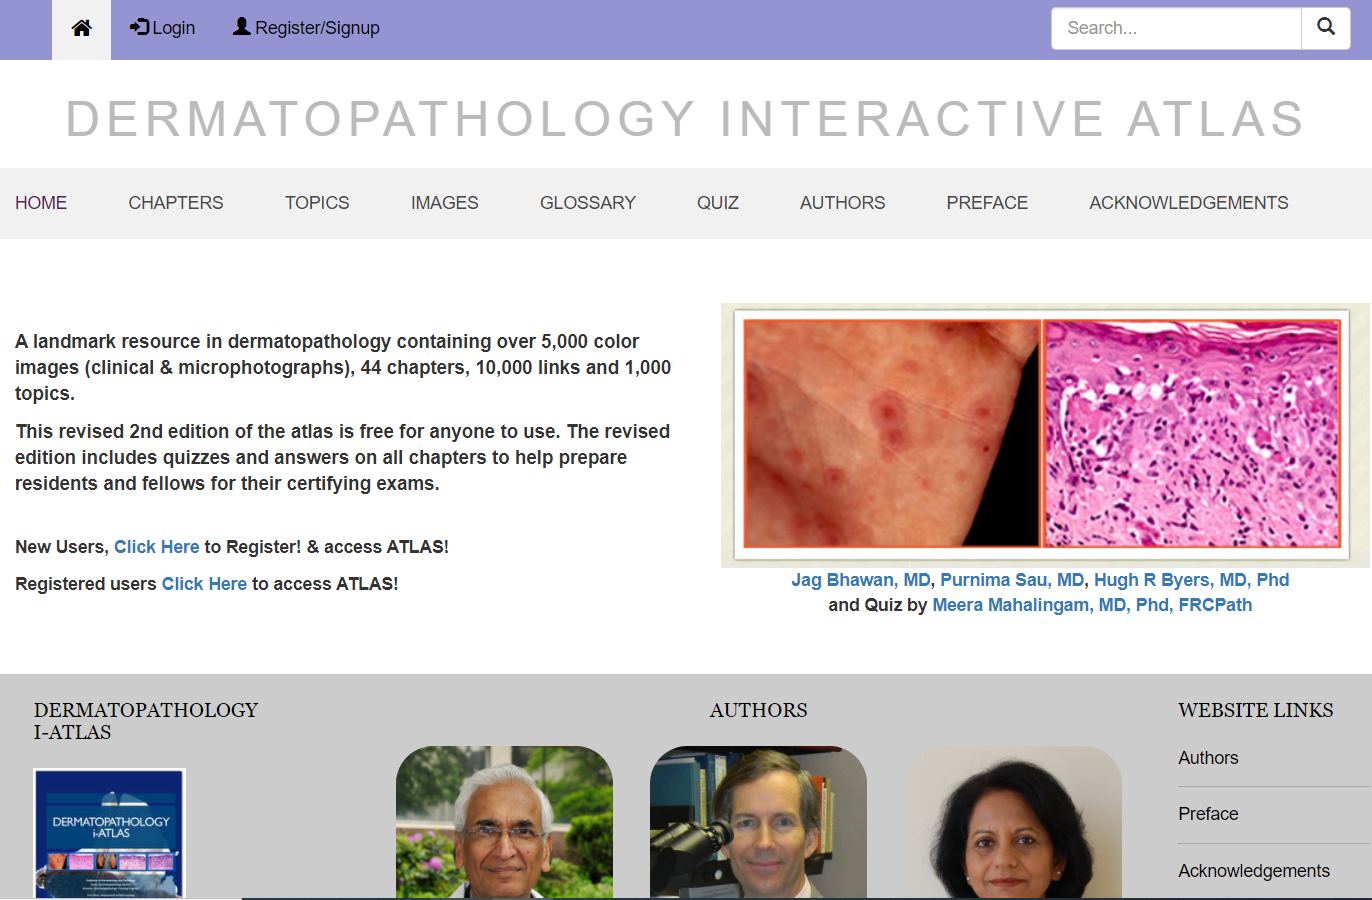Open Preface under Website Links
The width and height of the screenshot is (1372, 900).
pos(1208,814)
